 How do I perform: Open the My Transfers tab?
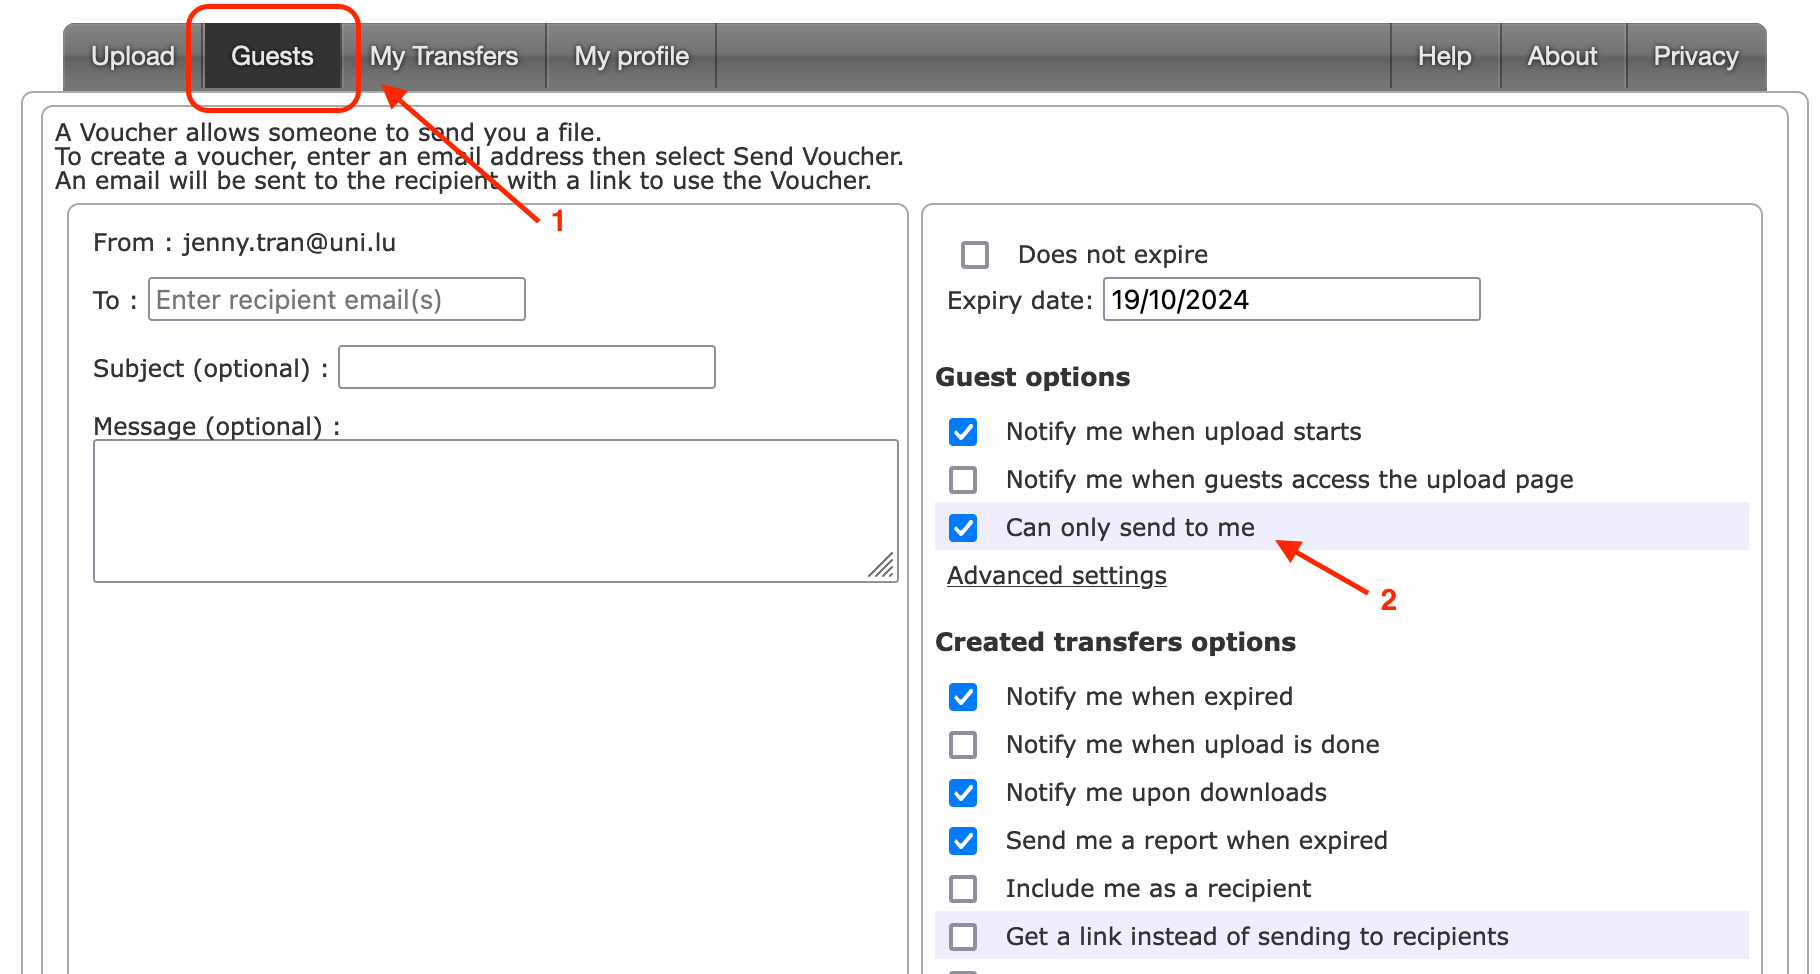click(x=444, y=56)
